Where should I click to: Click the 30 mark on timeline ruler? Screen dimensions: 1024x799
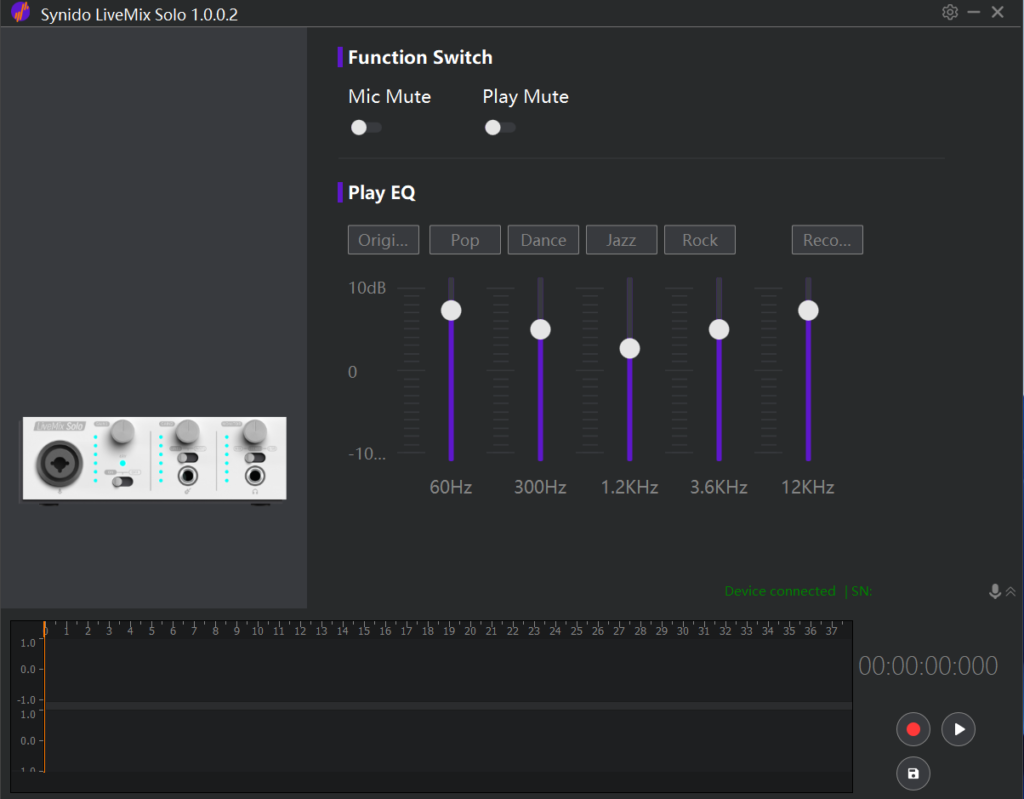[x=682, y=631]
